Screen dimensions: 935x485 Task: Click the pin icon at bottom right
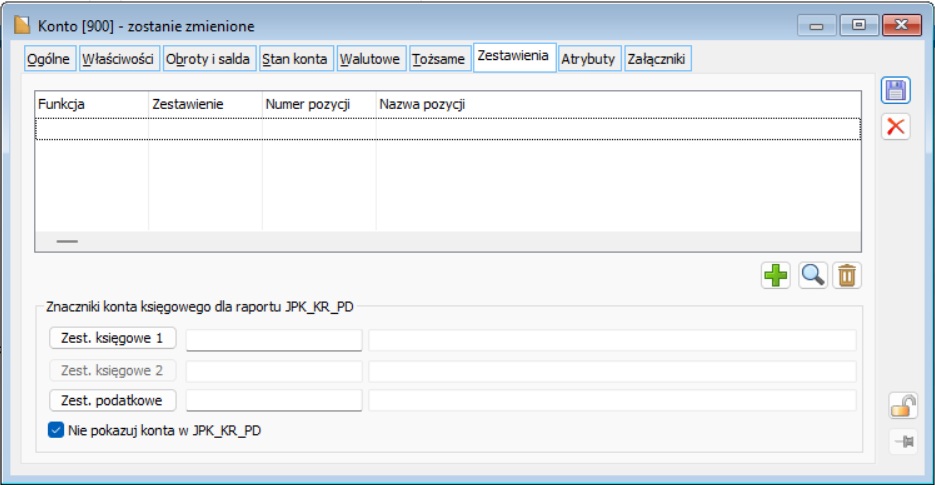[x=902, y=442]
